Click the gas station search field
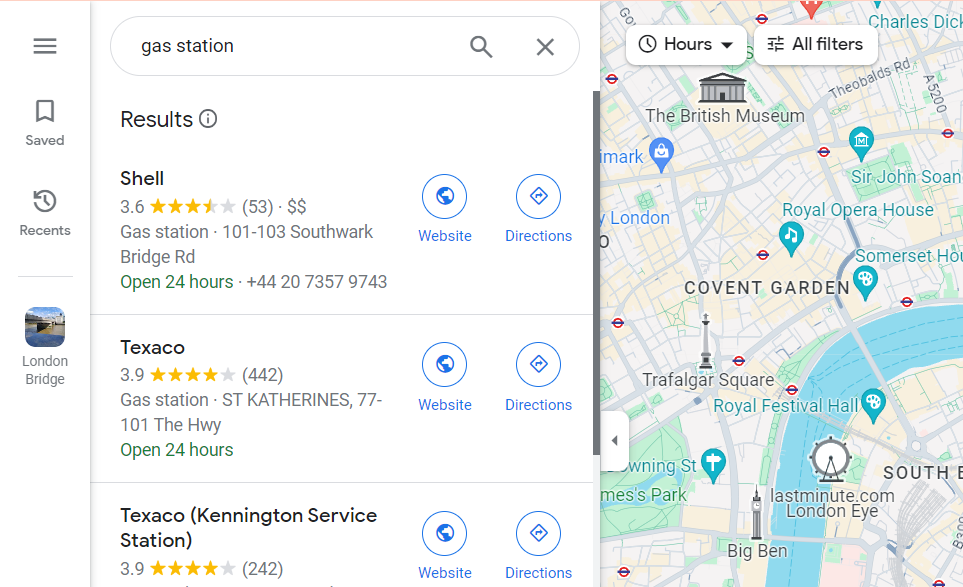The width and height of the screenshot is (963, 587). click(295, 46)
